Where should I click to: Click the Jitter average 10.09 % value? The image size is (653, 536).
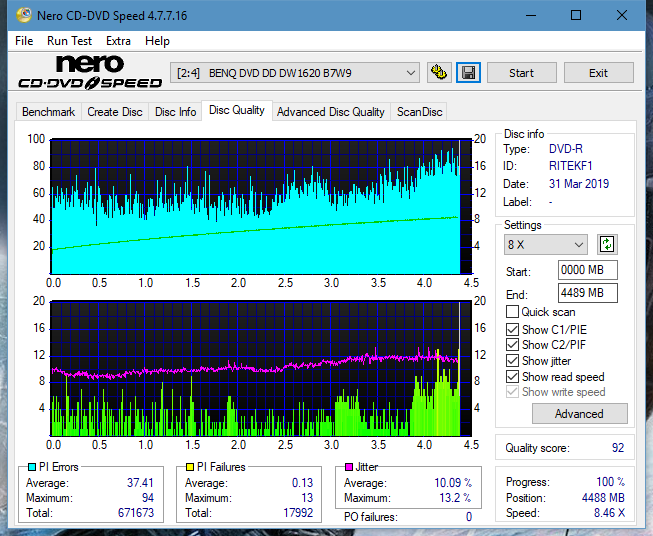[453, 483]
